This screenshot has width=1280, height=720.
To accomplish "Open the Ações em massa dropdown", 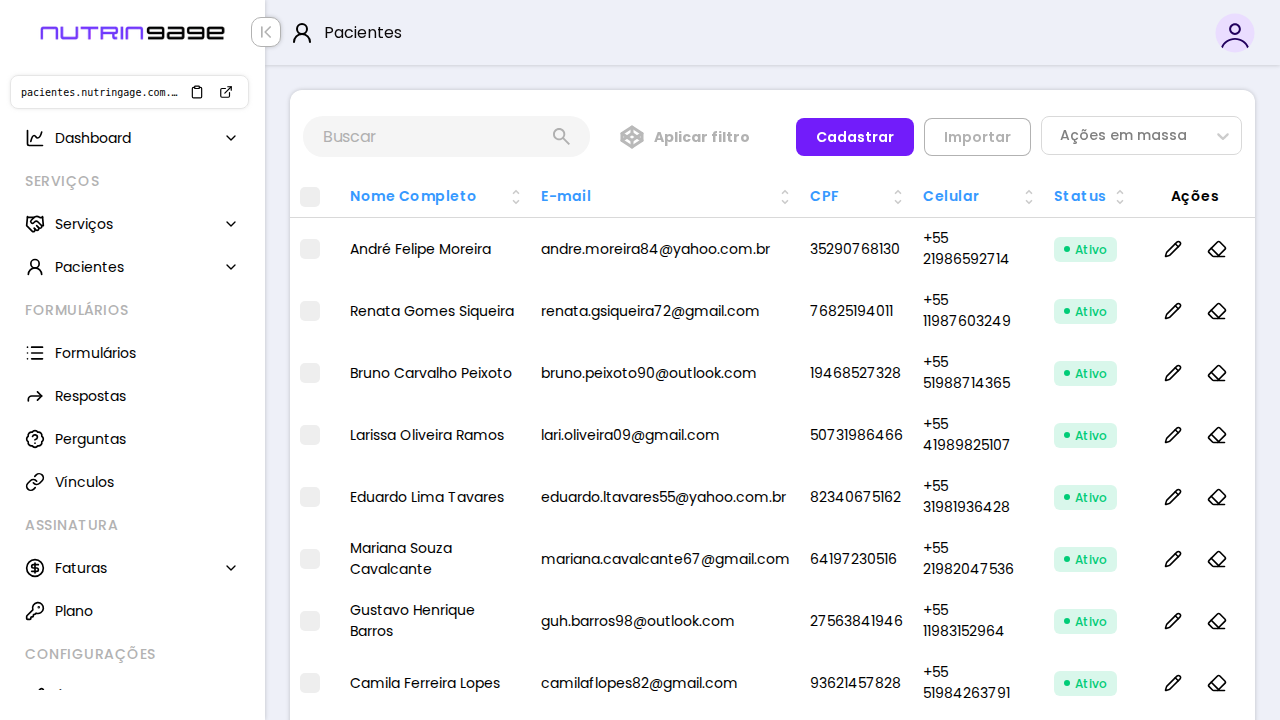I will [1141, 136].
